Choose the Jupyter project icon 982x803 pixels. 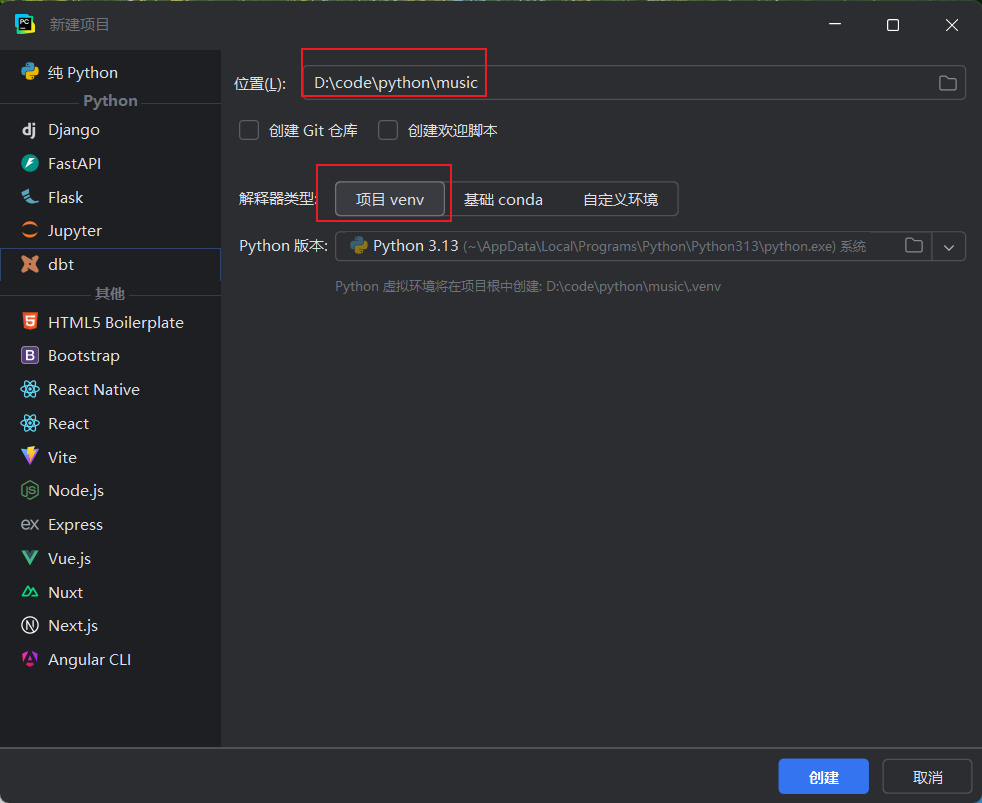click(29, 231)
